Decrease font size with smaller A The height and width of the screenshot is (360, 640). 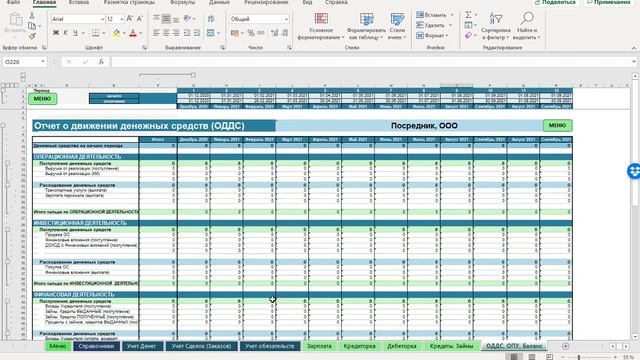[x=140, y=19]
